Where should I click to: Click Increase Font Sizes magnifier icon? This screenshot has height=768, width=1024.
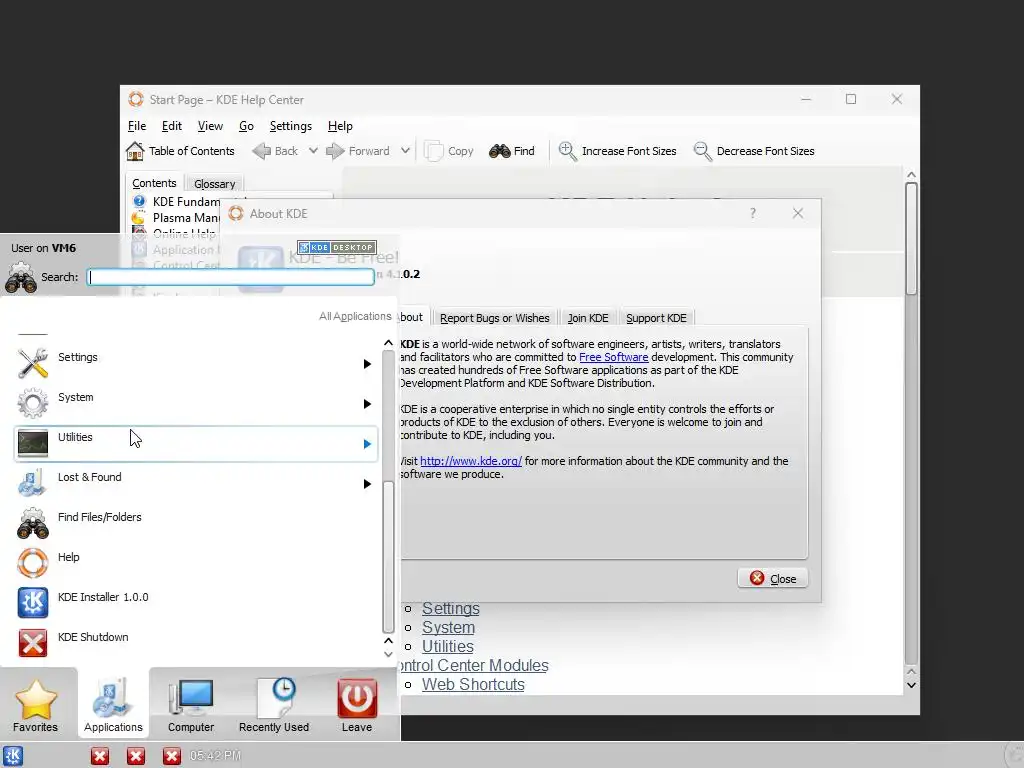coord(568,151)
